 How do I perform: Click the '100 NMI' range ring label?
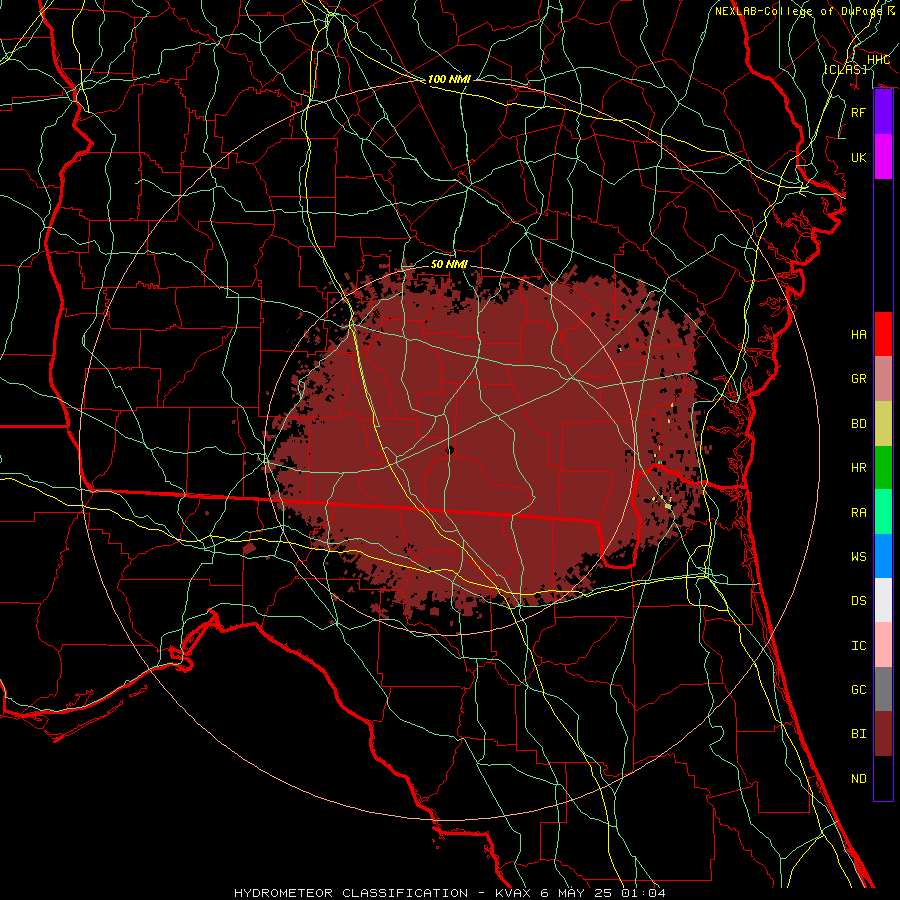pos(449,79)
